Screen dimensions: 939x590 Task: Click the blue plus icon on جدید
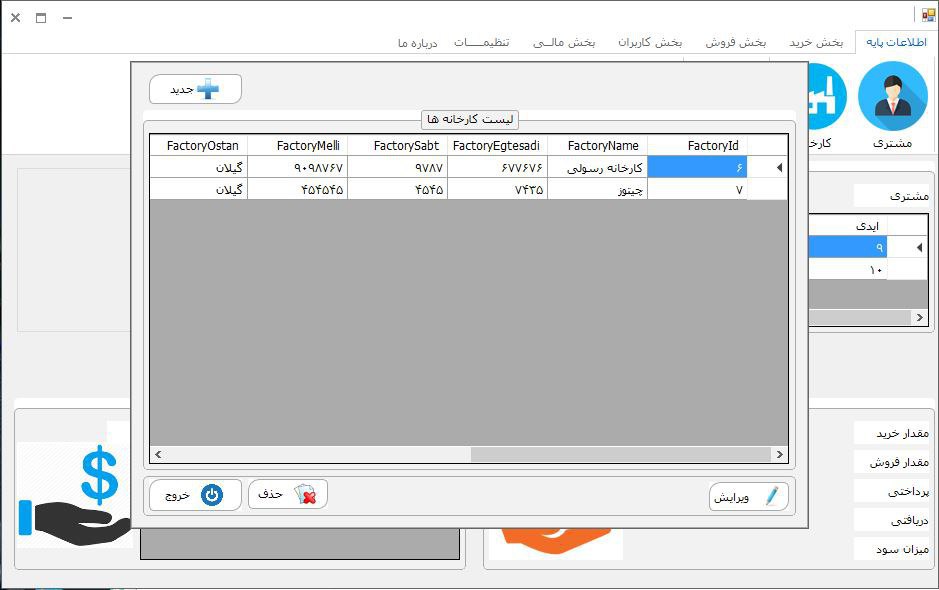[x=208, y=89]
